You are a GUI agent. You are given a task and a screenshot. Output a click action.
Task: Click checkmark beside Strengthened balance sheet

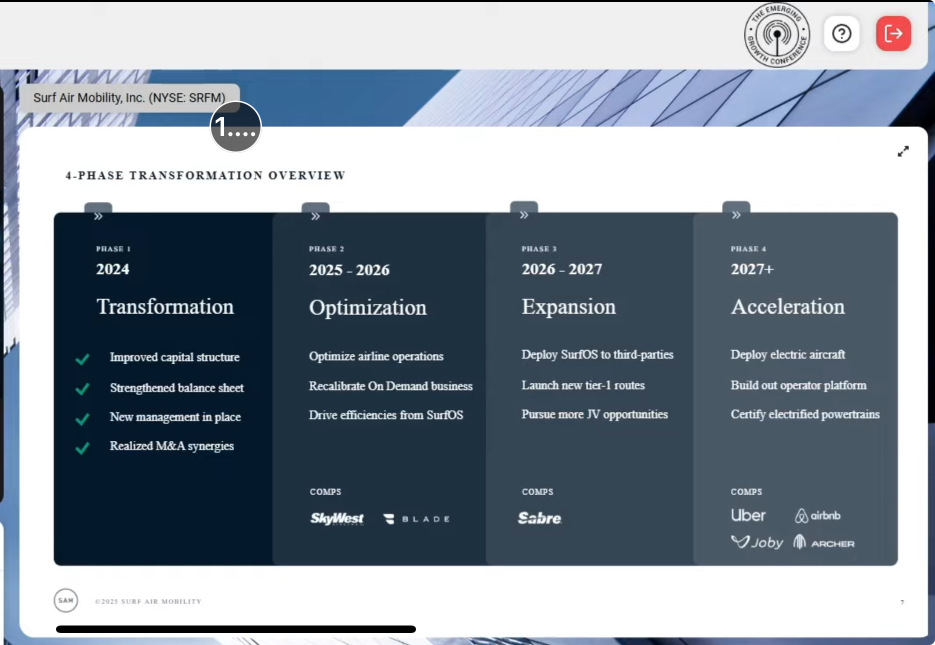pos(83,389)
